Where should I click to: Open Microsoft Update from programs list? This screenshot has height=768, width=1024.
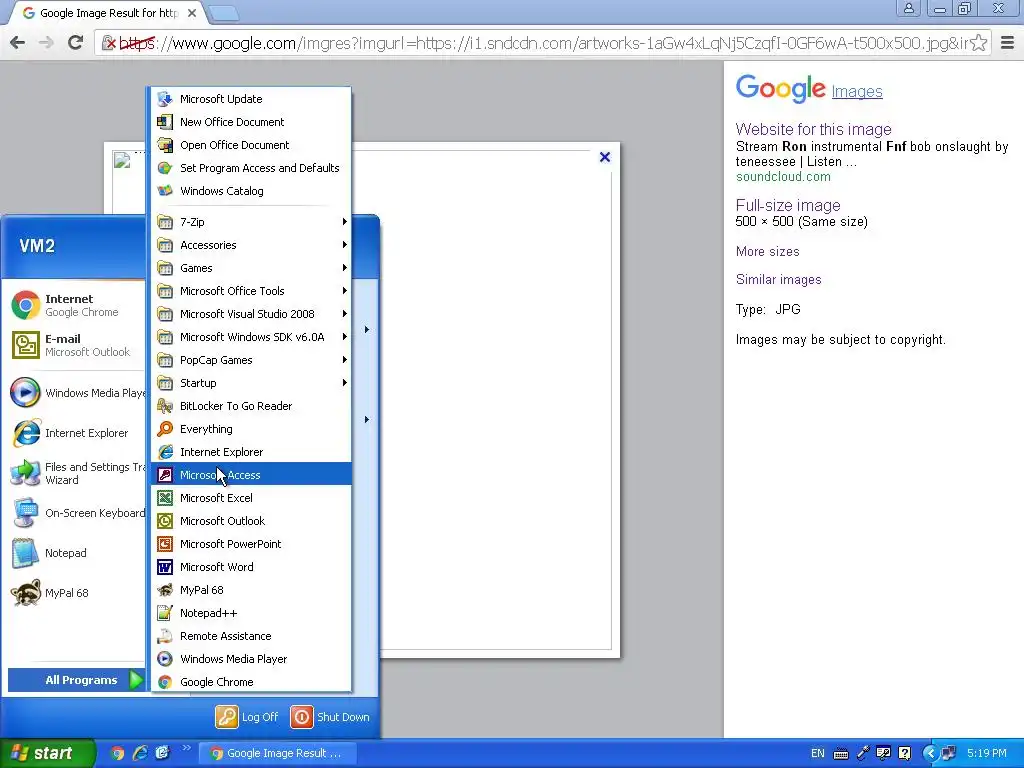pyautogui.click(x=251, y=99)
